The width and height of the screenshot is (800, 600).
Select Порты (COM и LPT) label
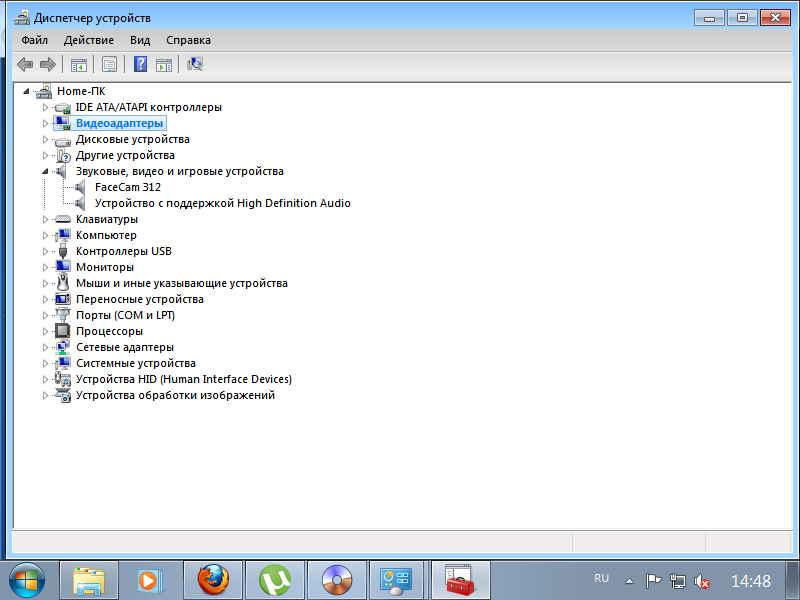tap(126, 315)
